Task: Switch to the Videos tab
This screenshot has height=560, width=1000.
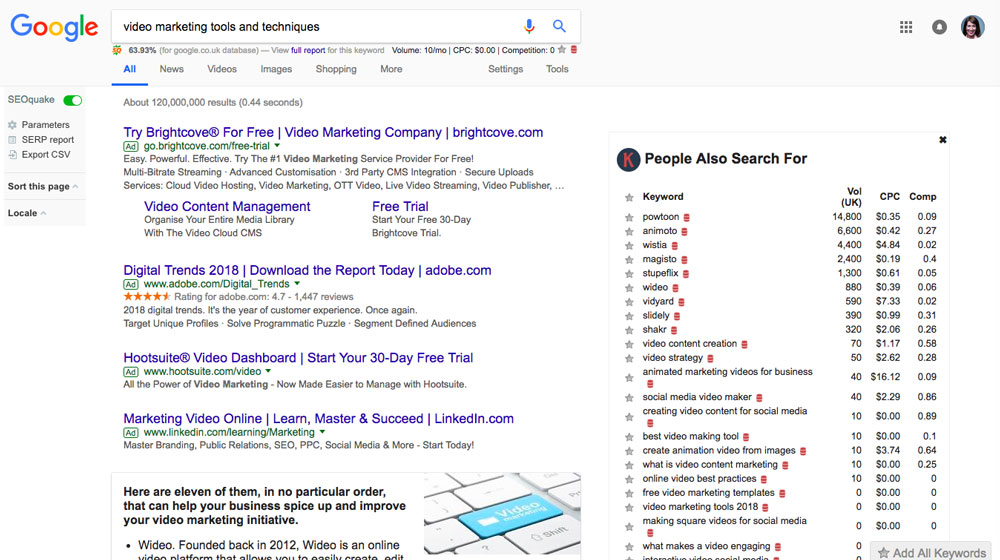Action: pos(222,69)
